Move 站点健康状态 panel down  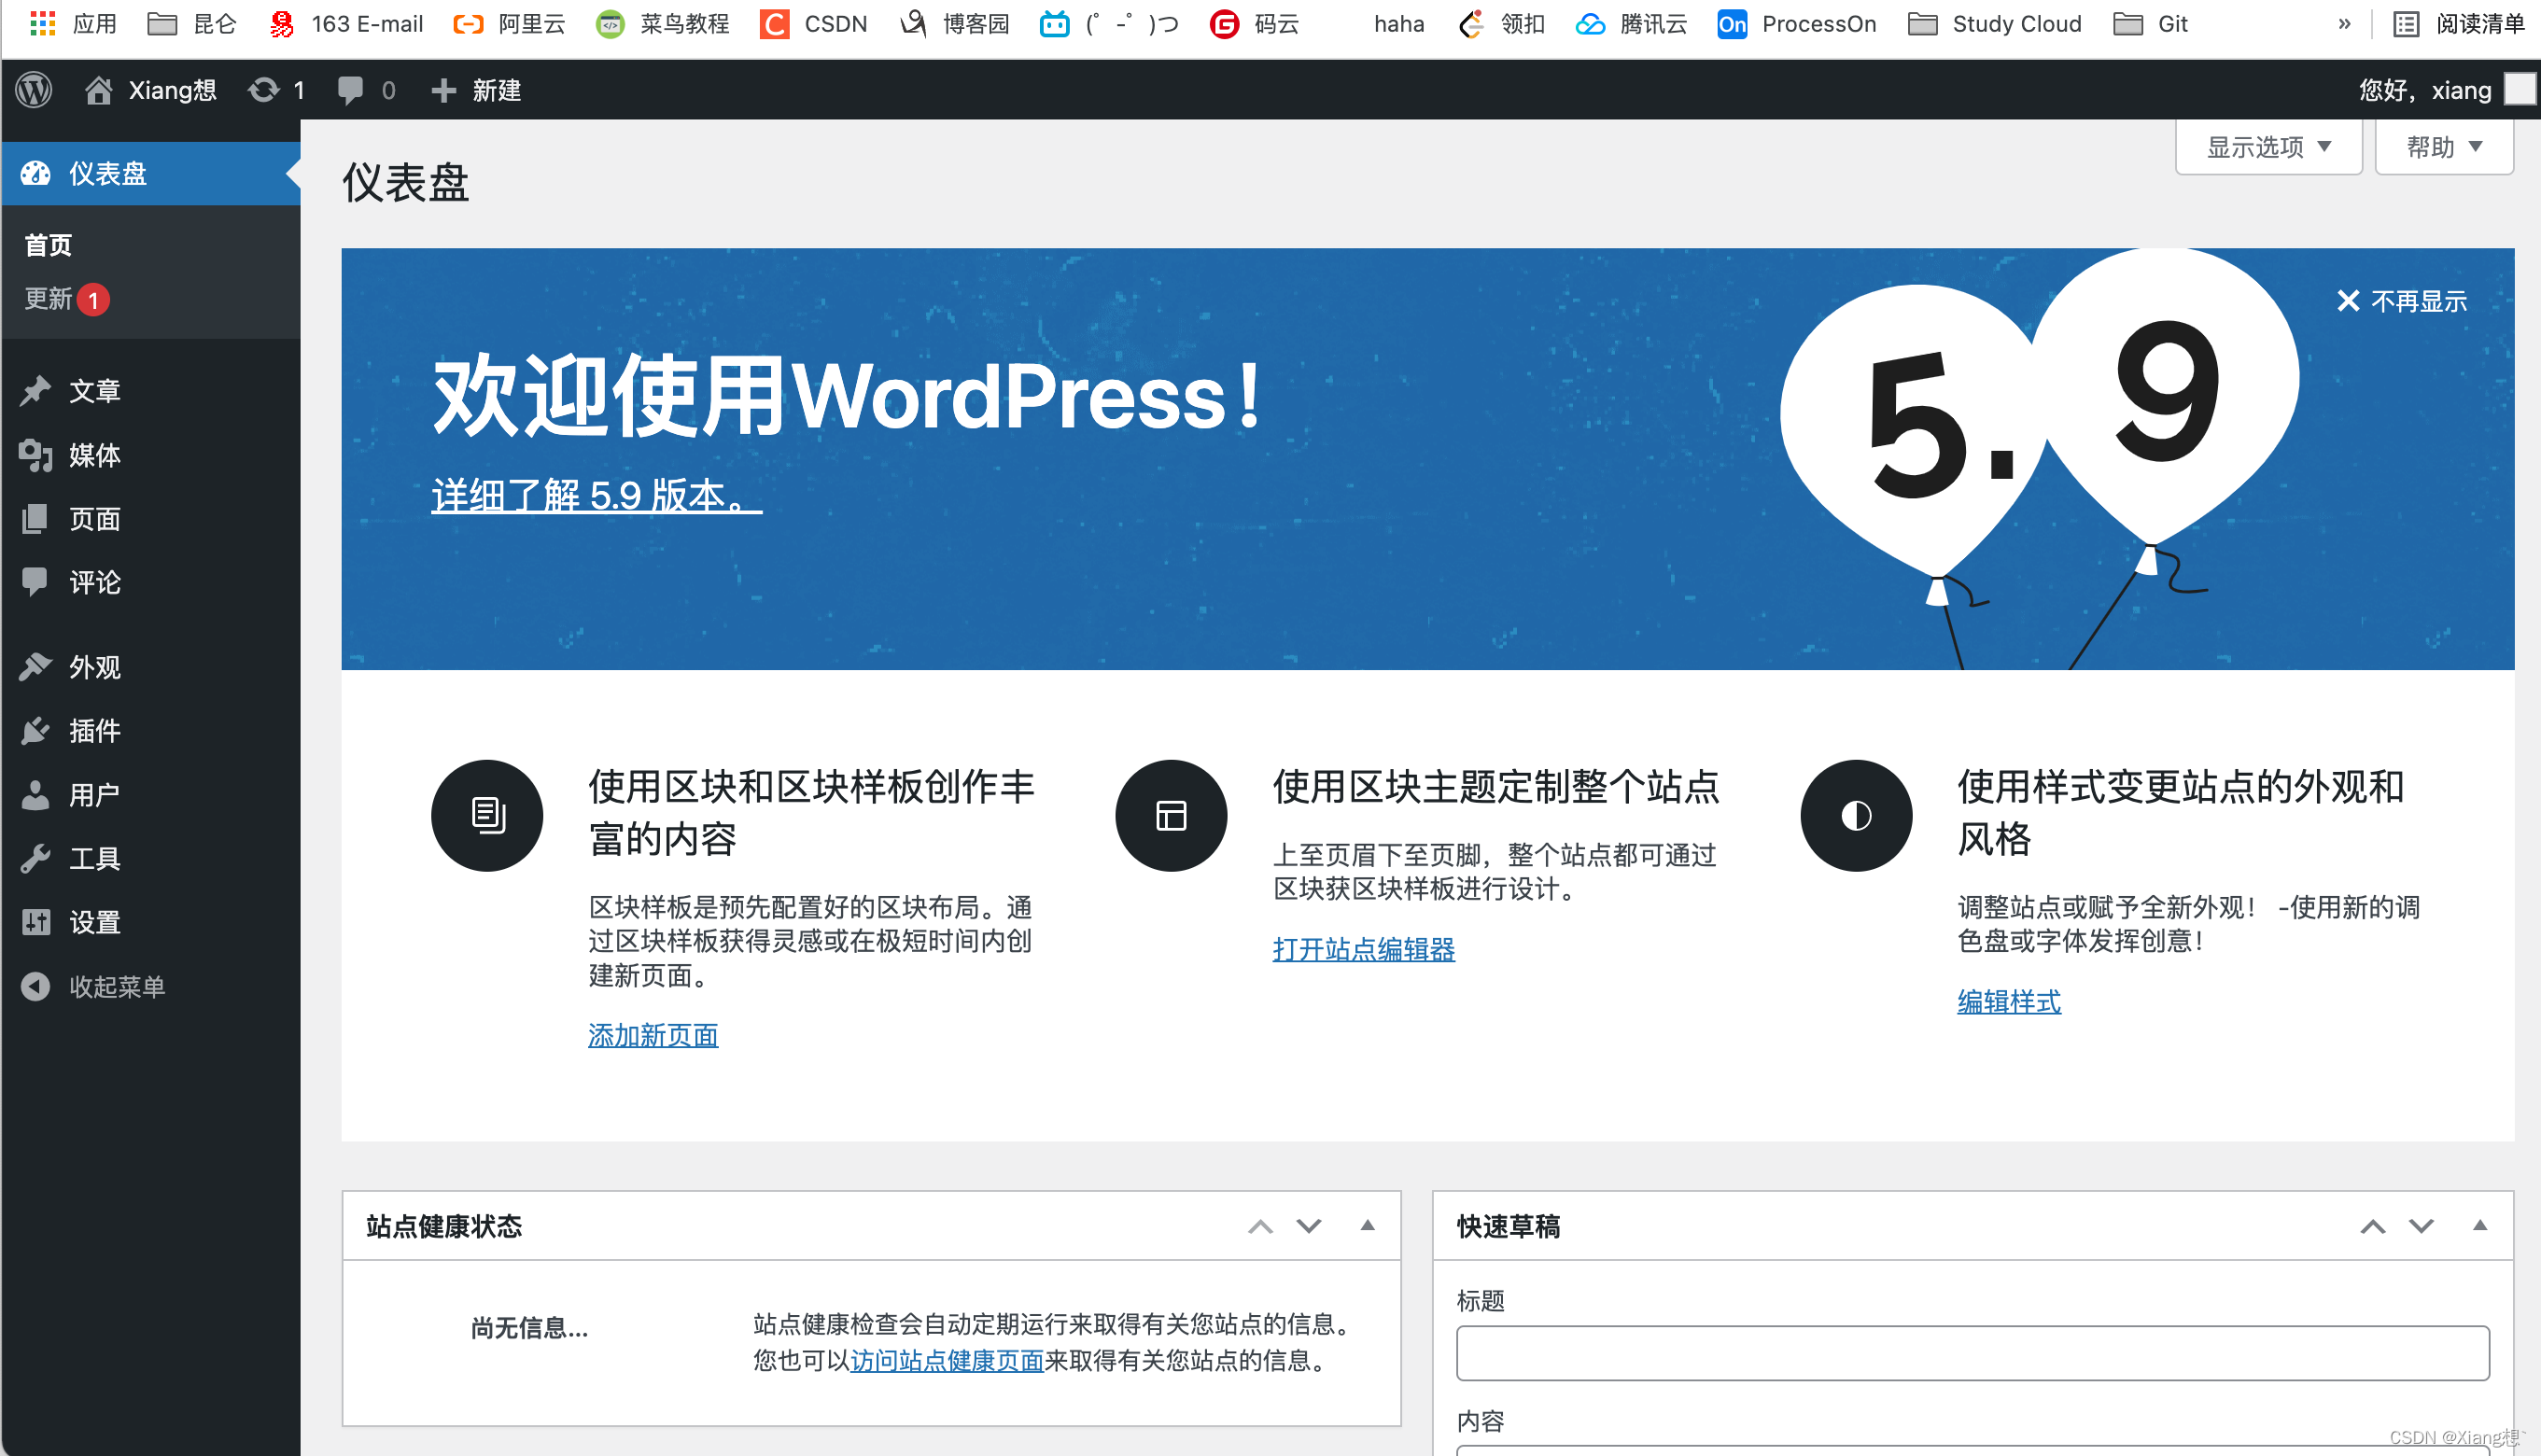click(x=1308, y=1226)
